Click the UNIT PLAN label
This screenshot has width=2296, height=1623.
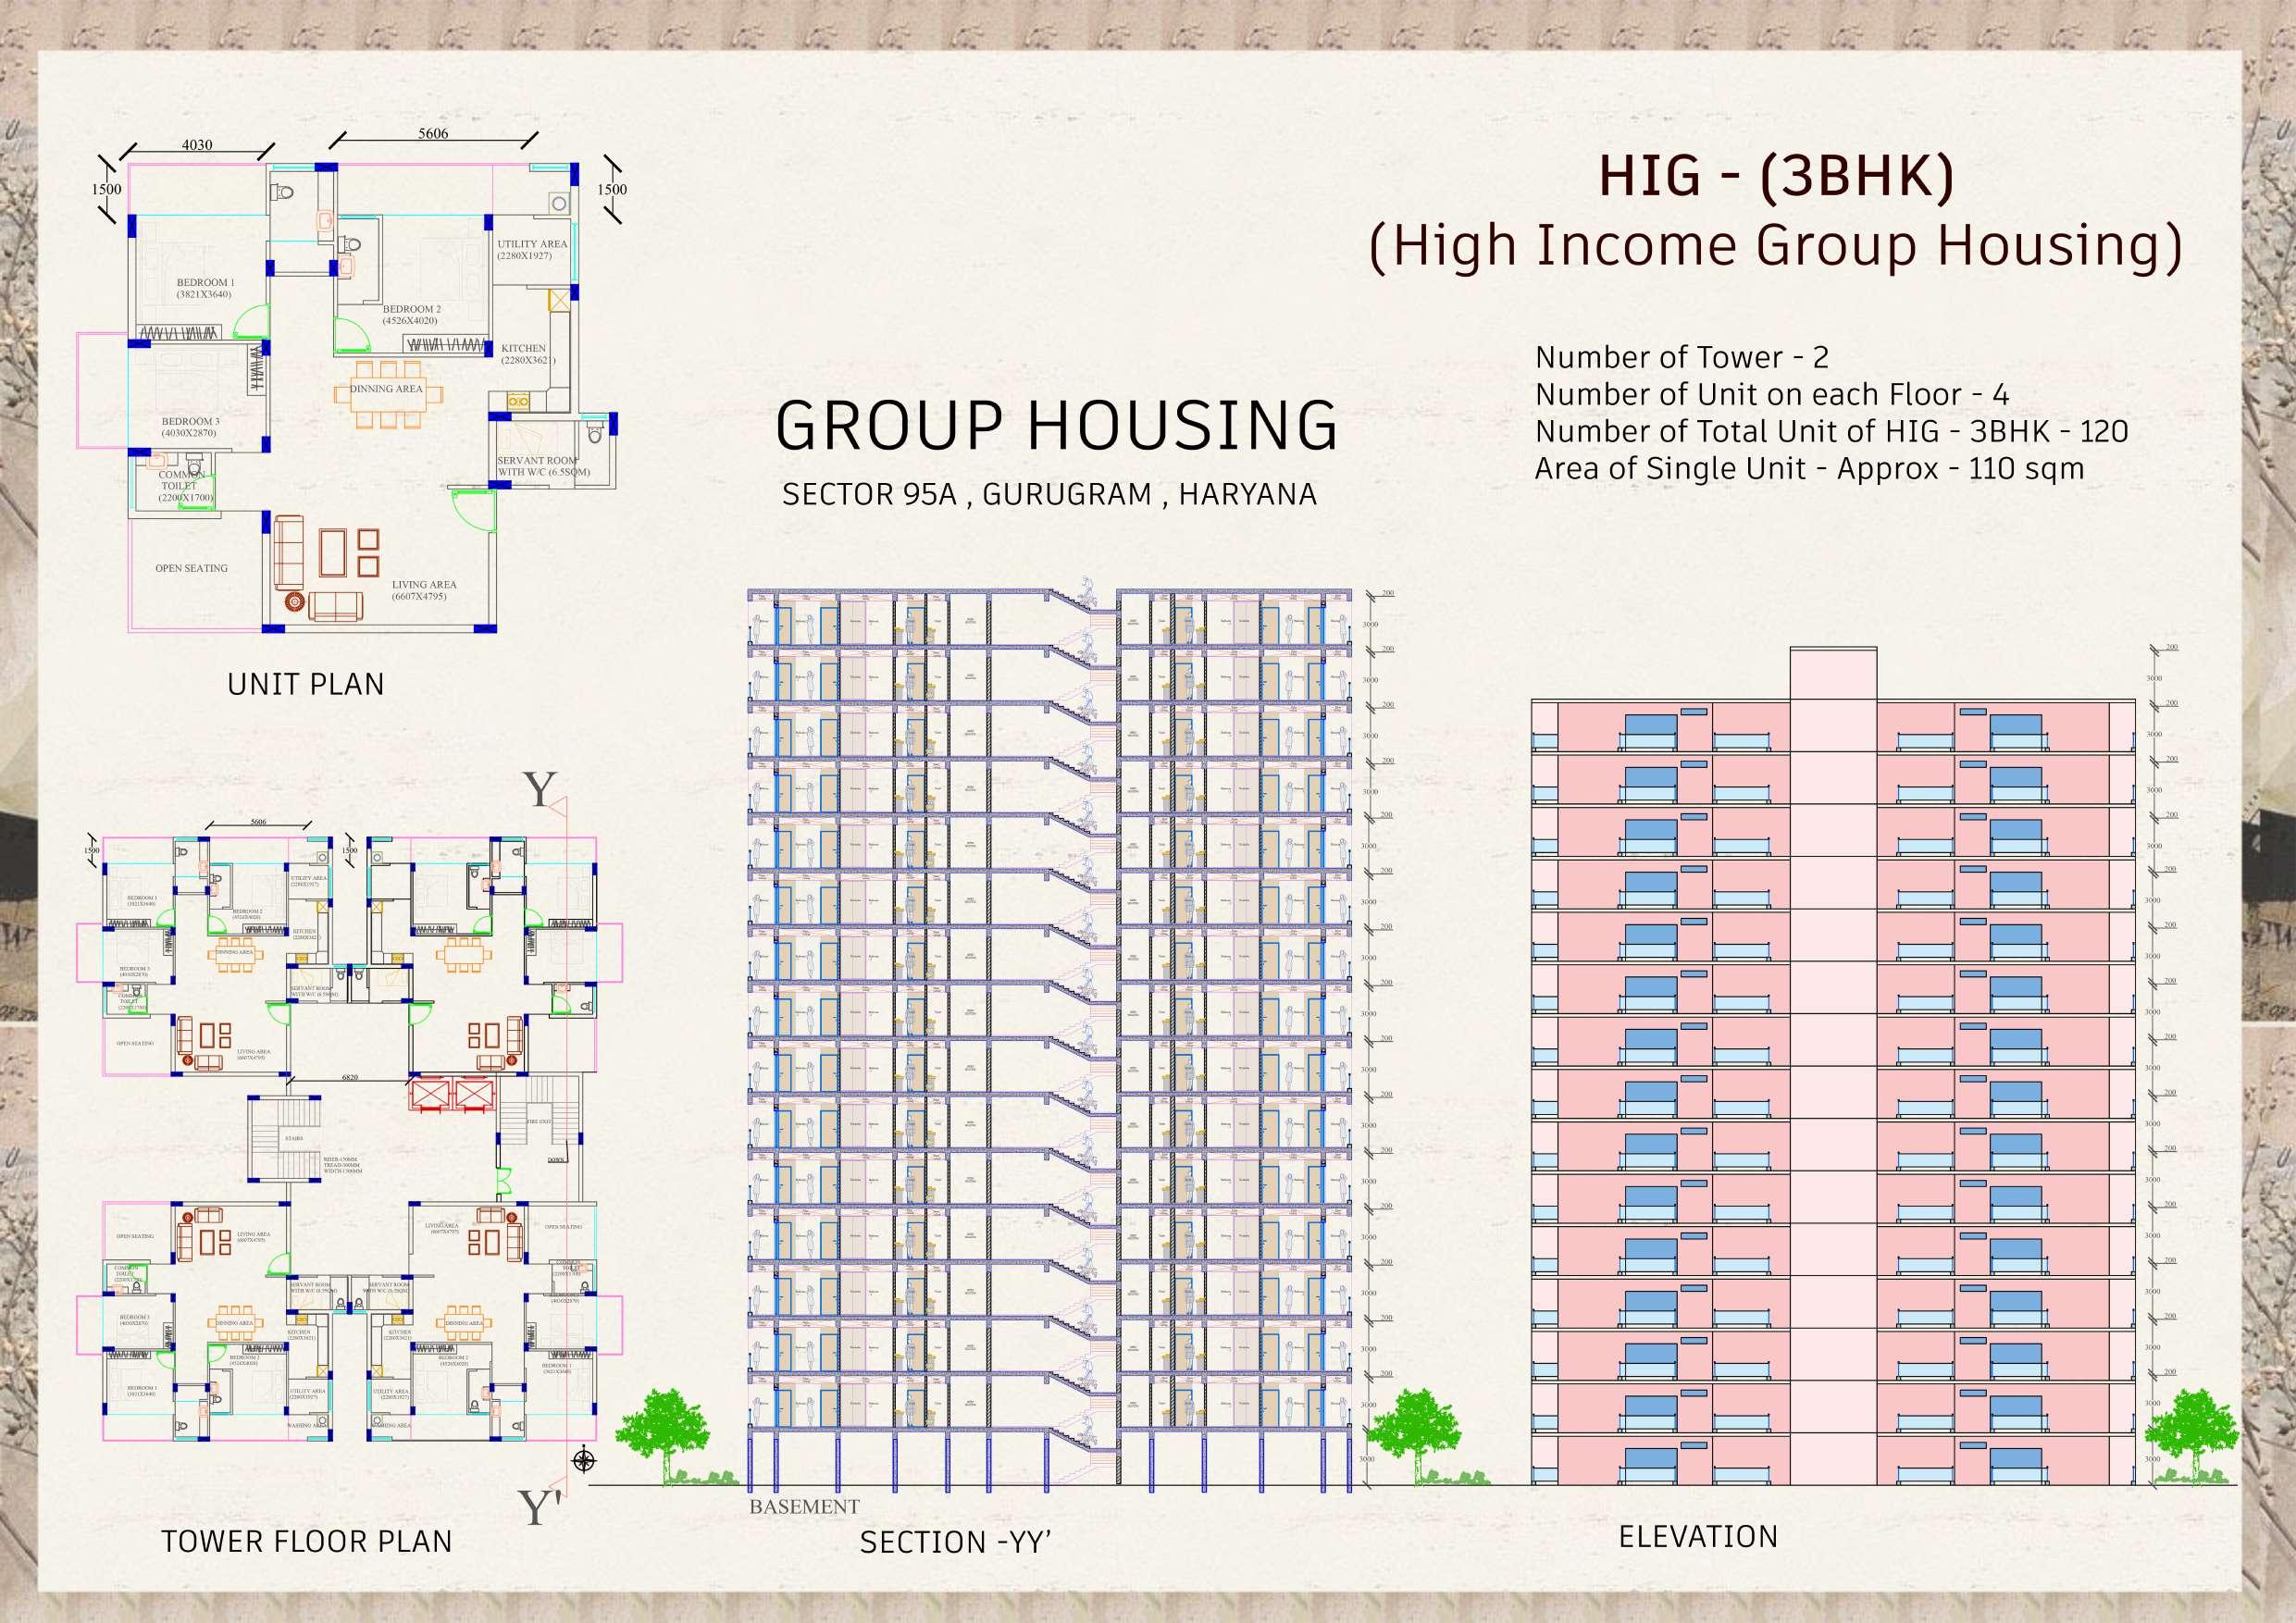tap(306, 684)
